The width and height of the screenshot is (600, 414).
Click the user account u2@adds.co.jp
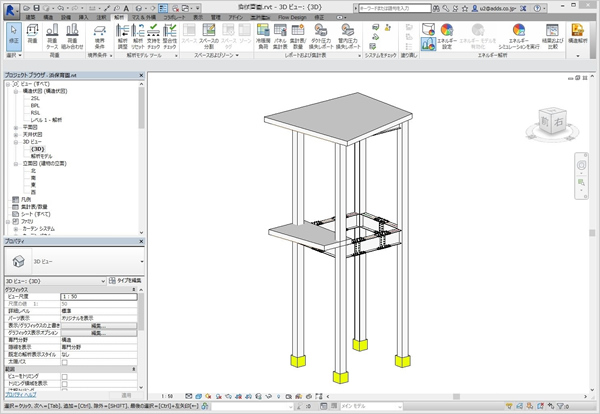tap(499, 8)
